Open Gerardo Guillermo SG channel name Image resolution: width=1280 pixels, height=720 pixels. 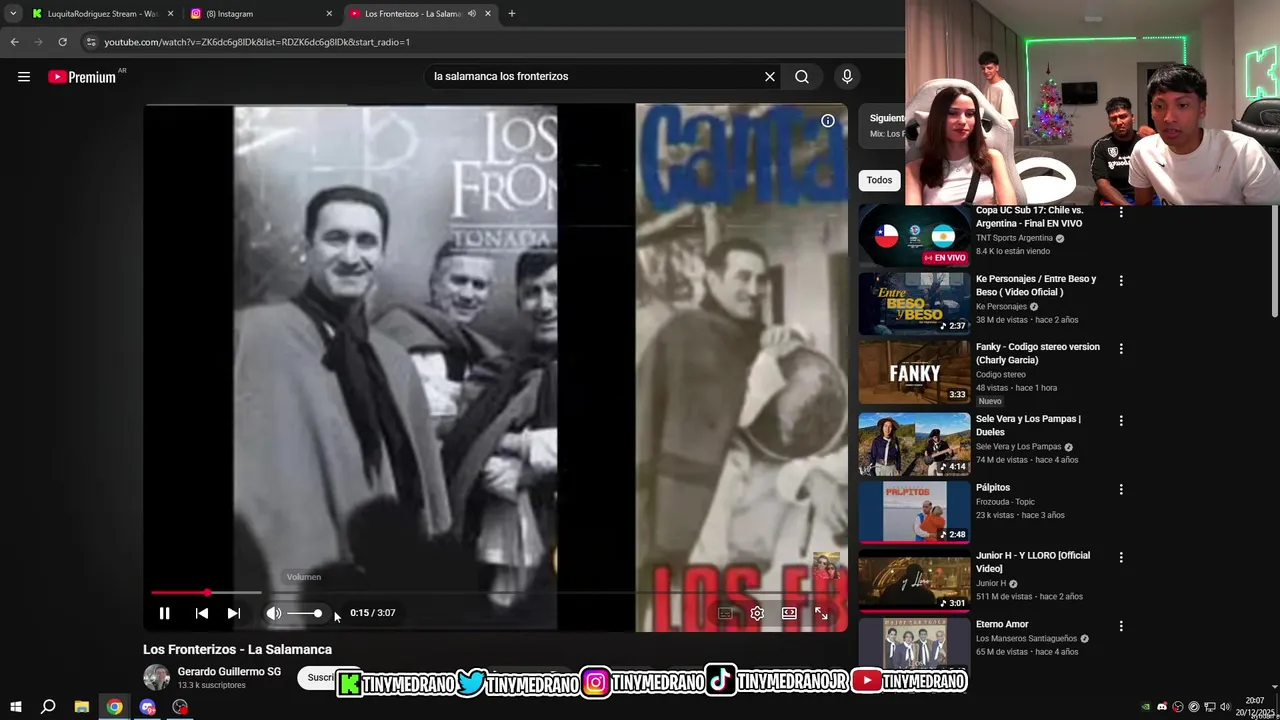229,672
